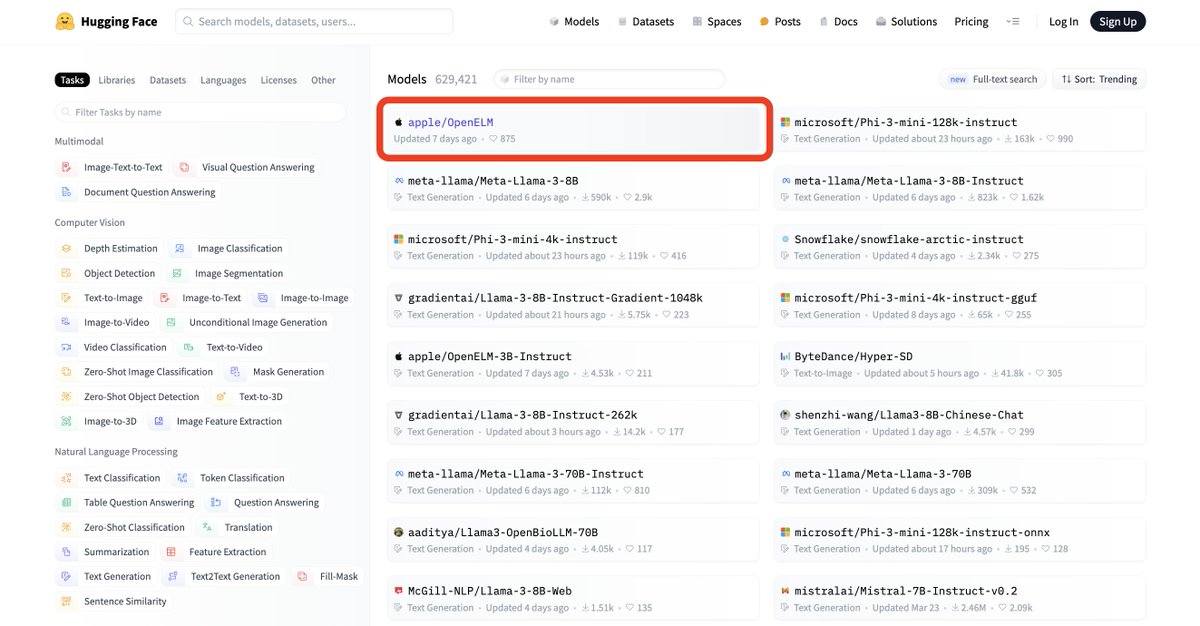Click the Visual Question Answering task icon
1200x626 pixels.
tap(185, 168)
